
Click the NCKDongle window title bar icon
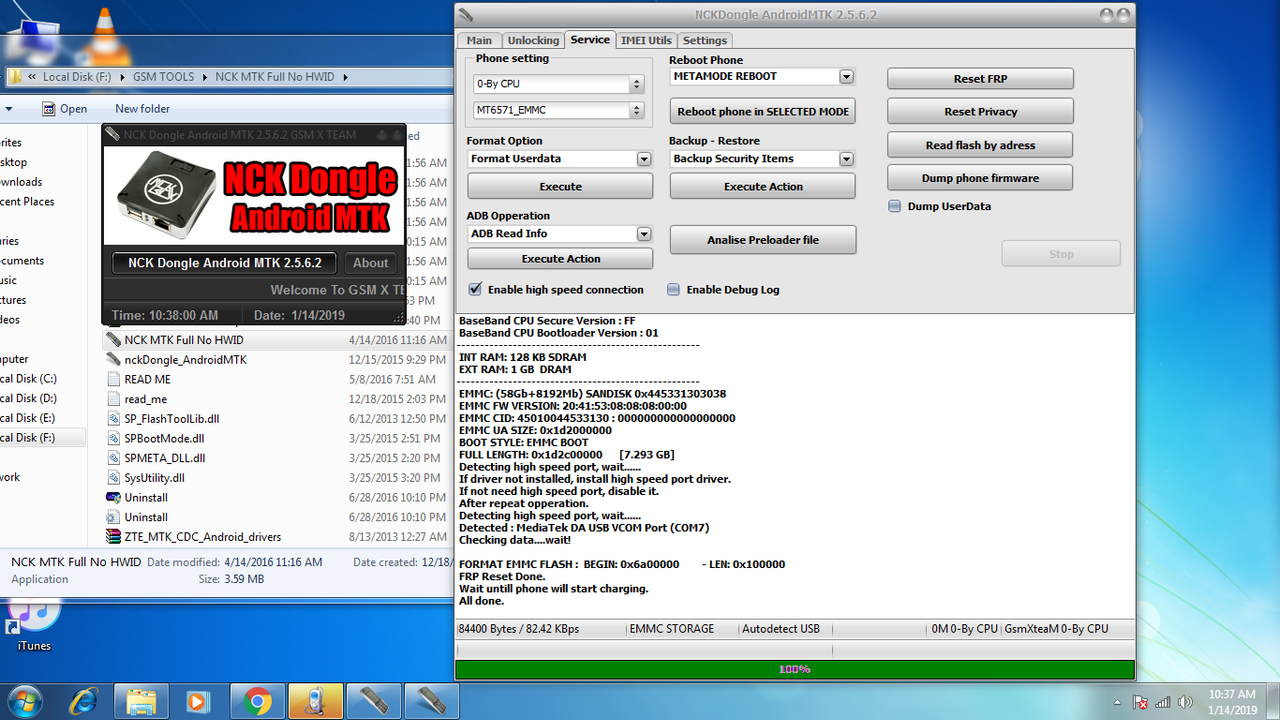tap(466, 15)
